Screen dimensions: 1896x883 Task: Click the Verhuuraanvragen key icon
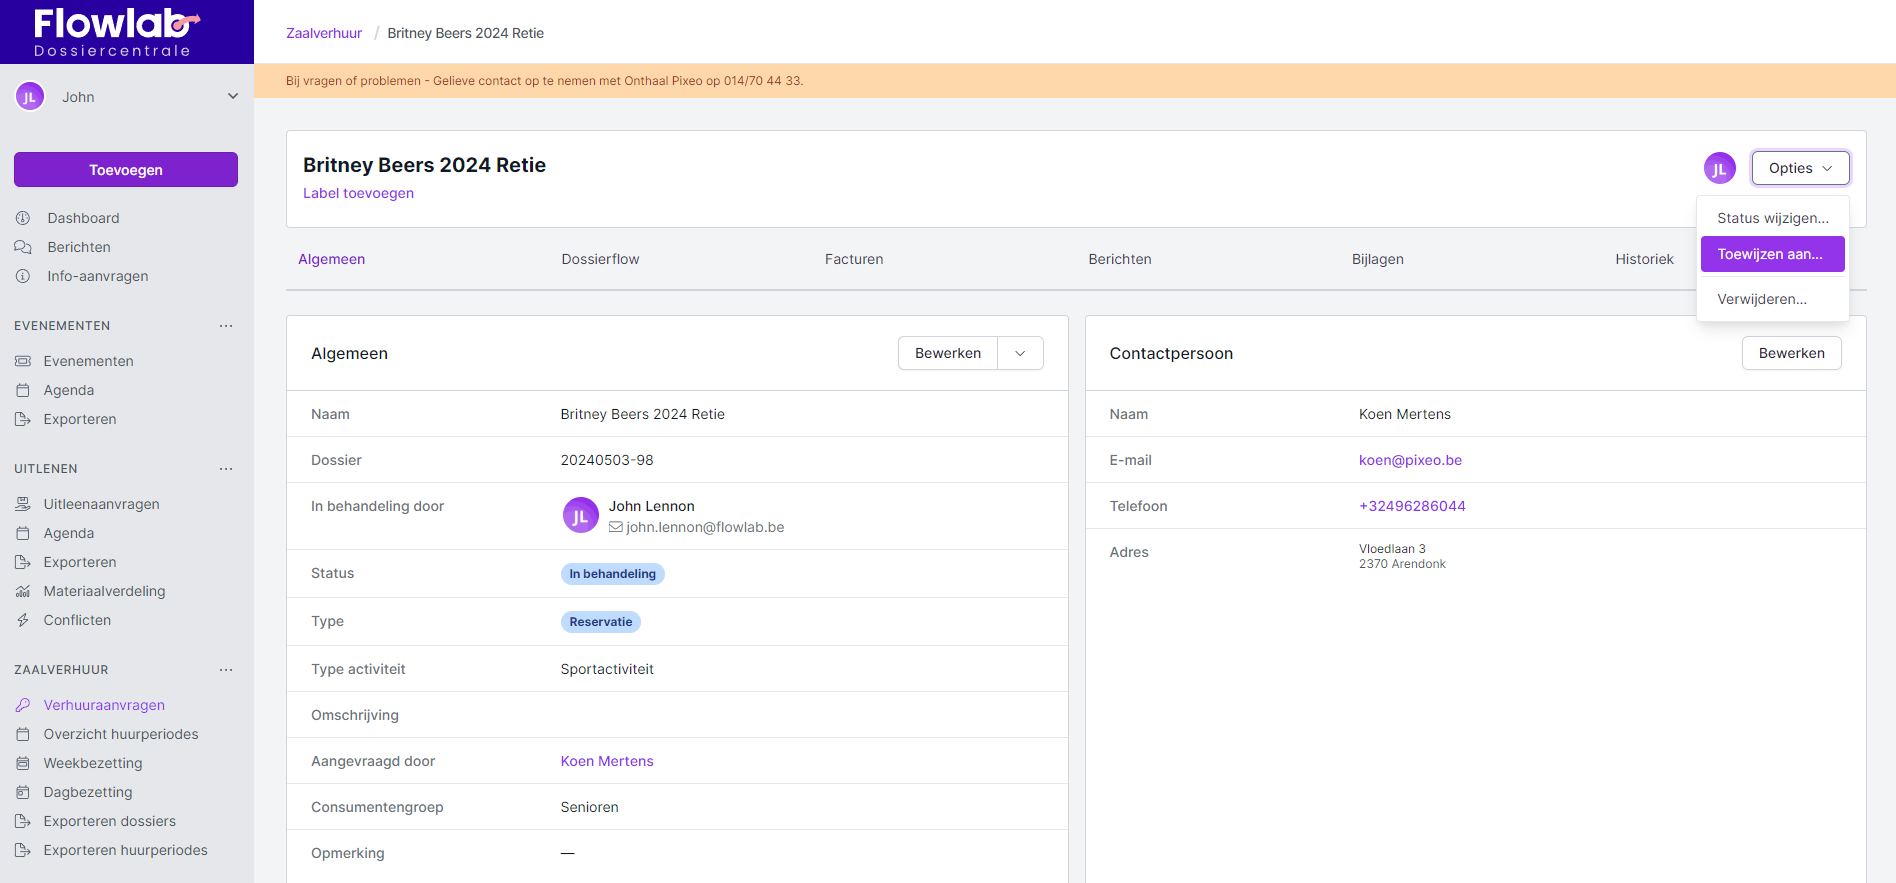23,705
